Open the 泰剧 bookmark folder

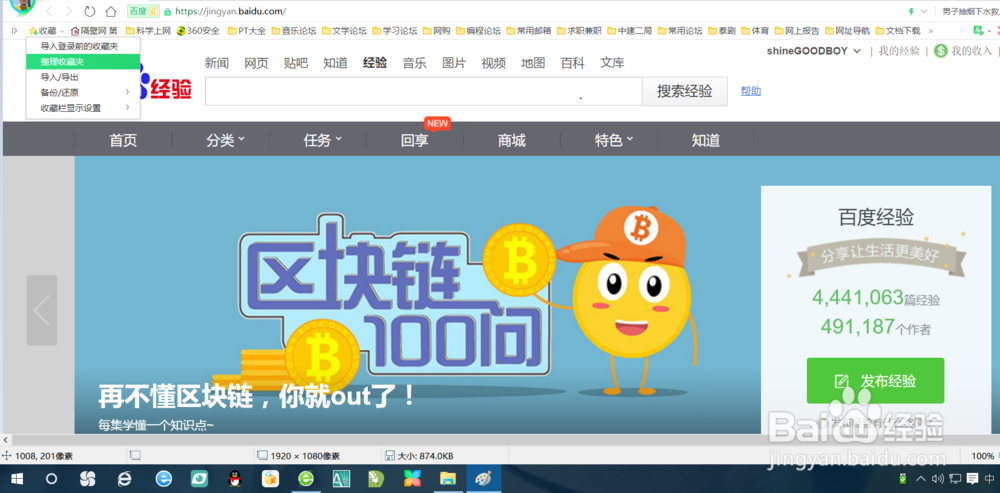pos(721,31)
